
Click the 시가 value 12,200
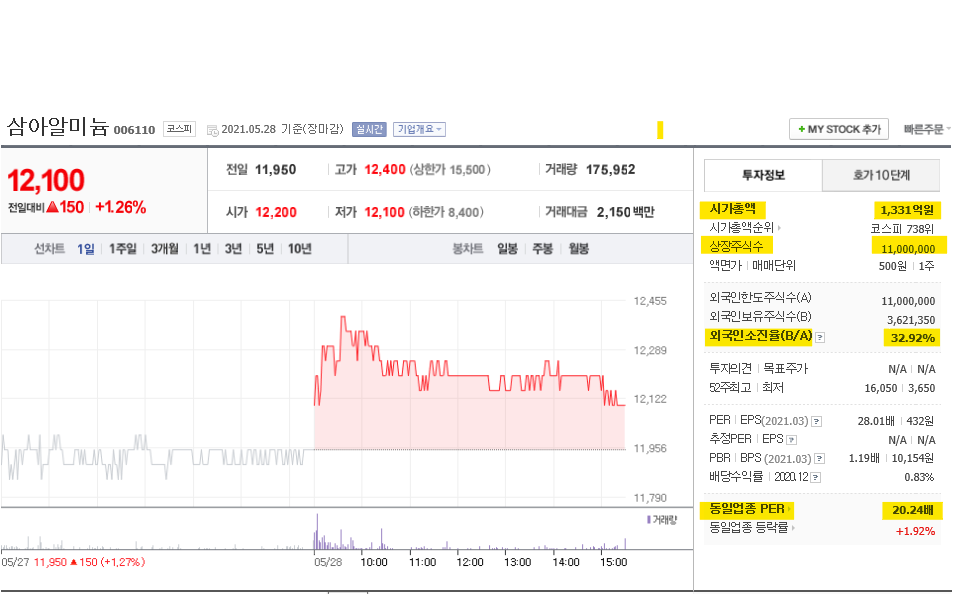[x=276, y=212]
